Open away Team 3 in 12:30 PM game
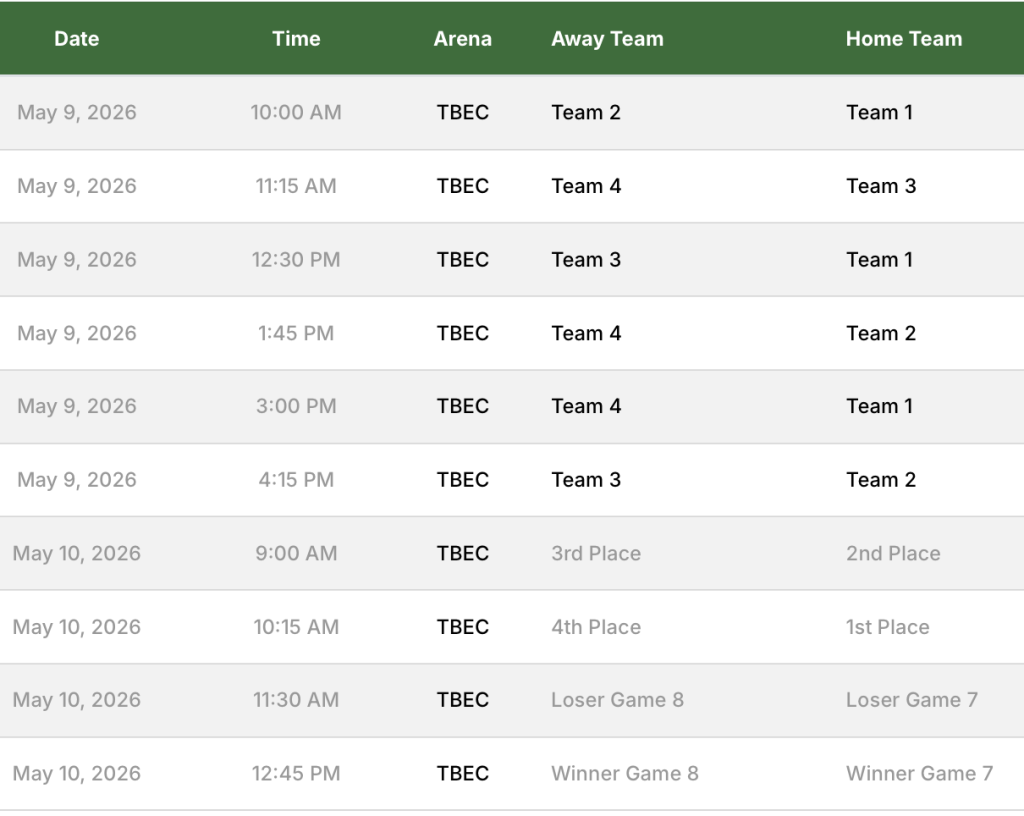The width and height of the screenshot is (1024, 816). pyautogui.click(x=586, y=260)
